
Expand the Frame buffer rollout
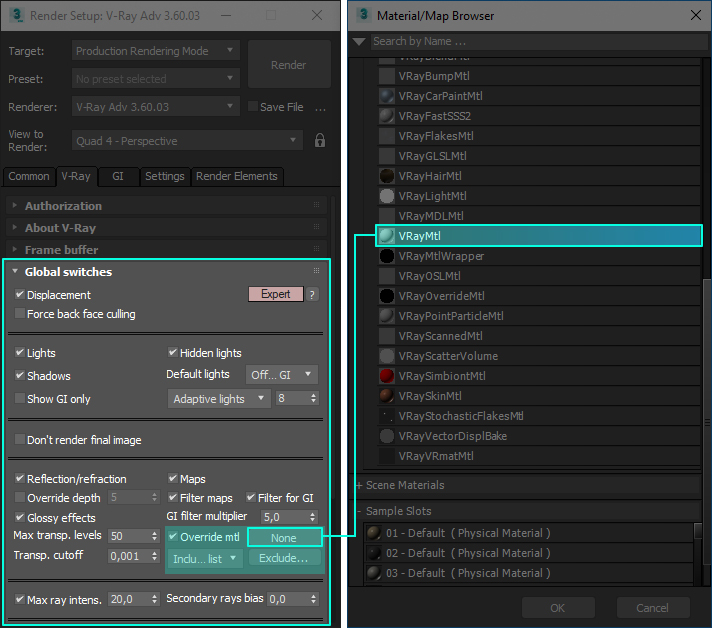coord(166,250)
